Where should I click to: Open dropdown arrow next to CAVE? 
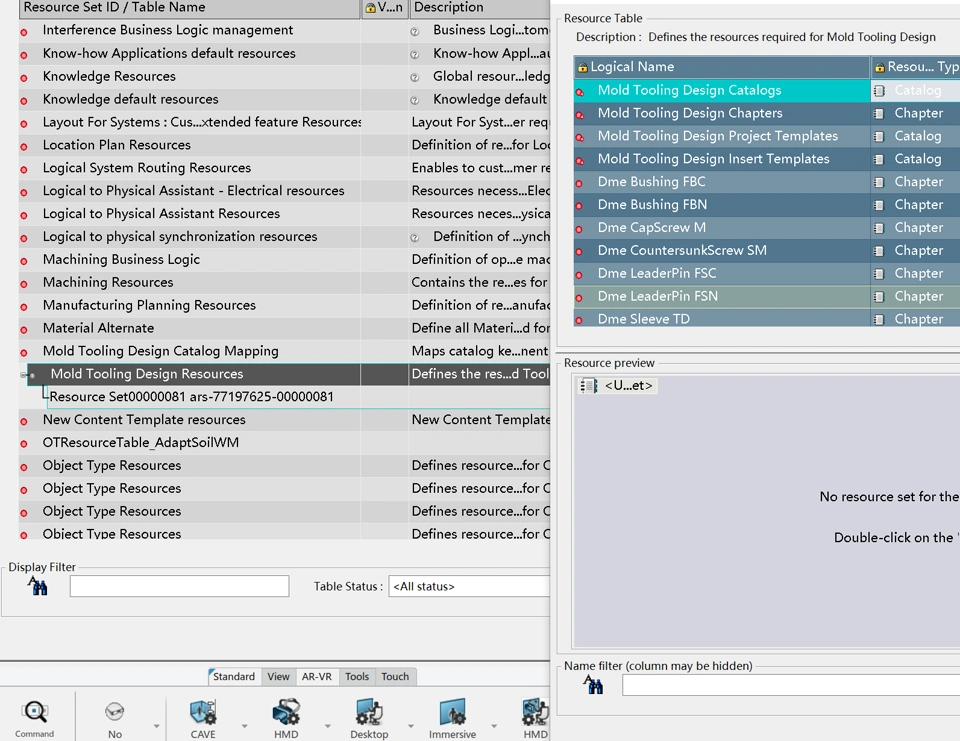pos(244,726)
